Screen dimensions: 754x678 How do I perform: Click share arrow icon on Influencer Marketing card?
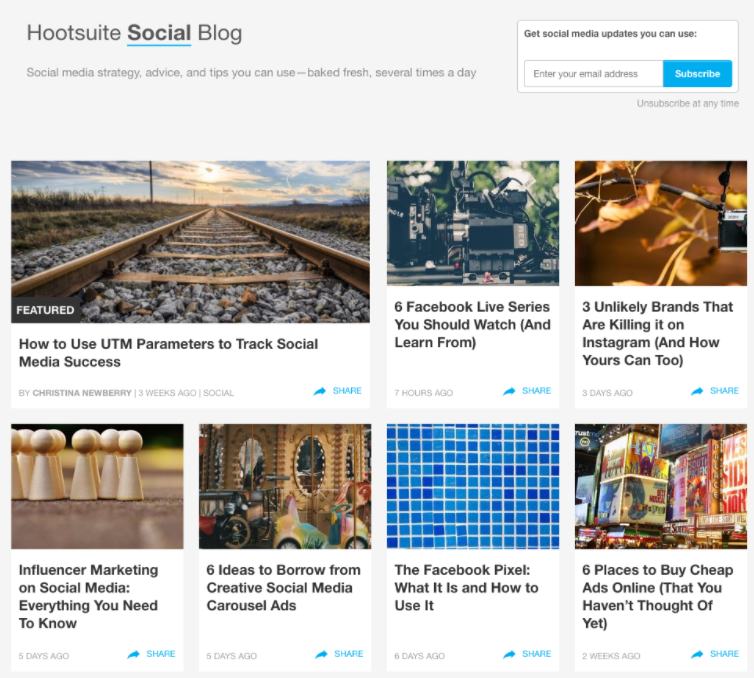[133, 654]
